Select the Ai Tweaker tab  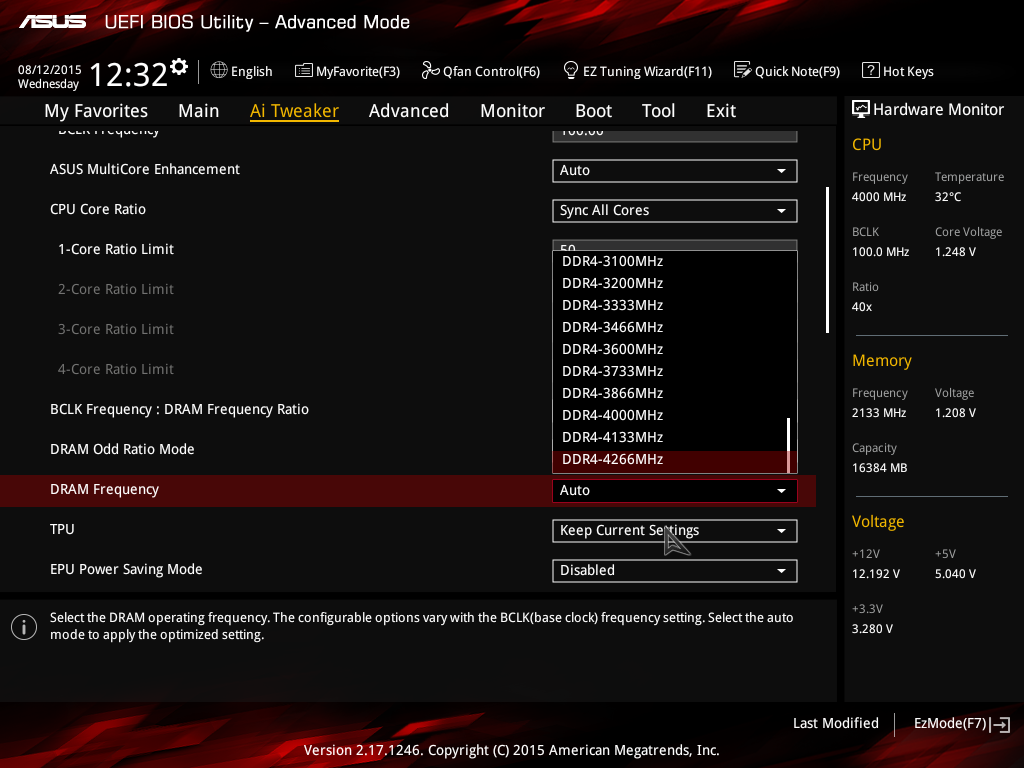click(295, 111)
